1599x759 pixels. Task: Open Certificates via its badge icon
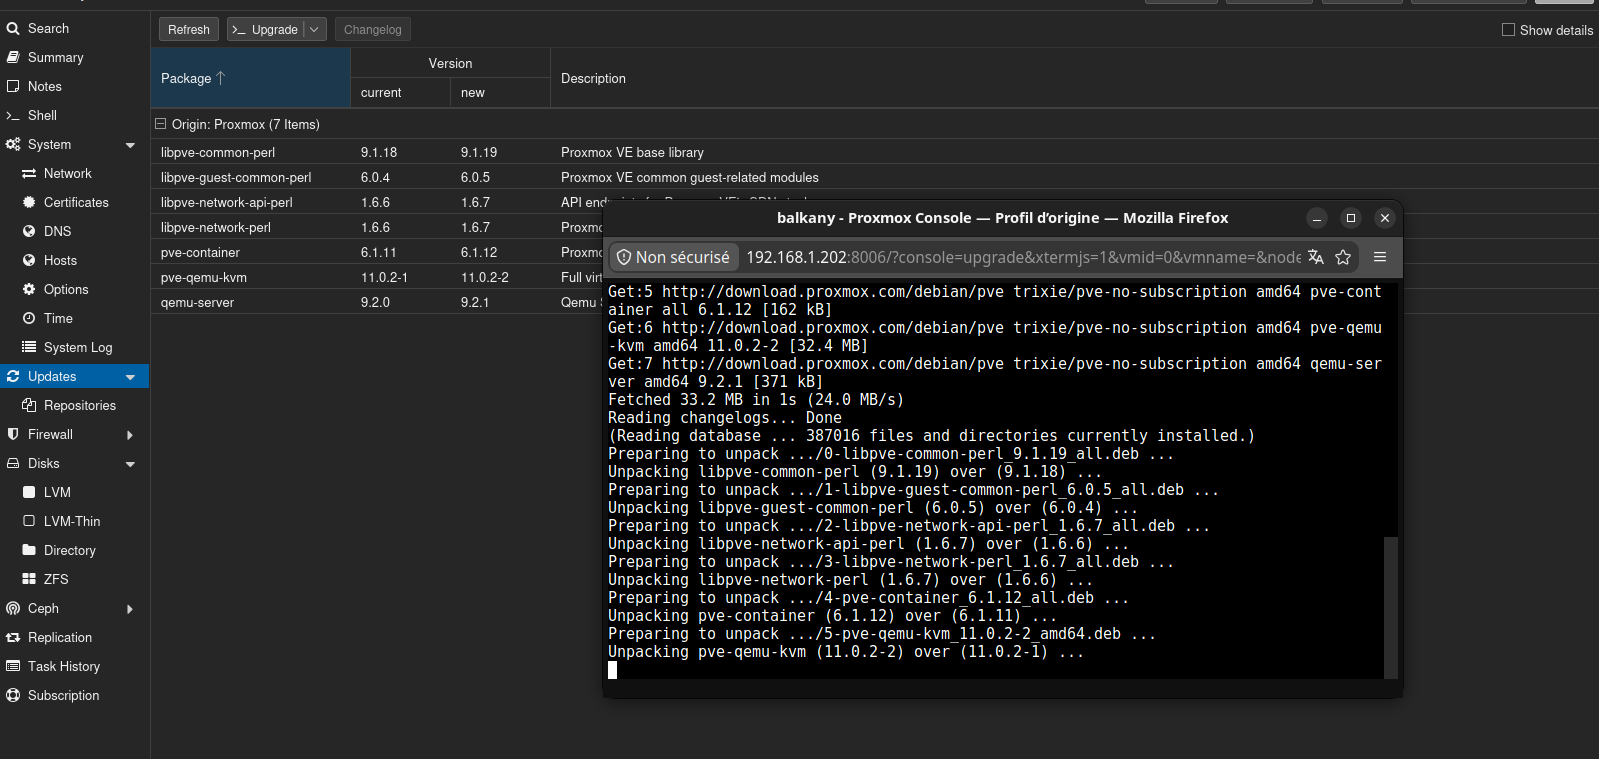point(29,203)
